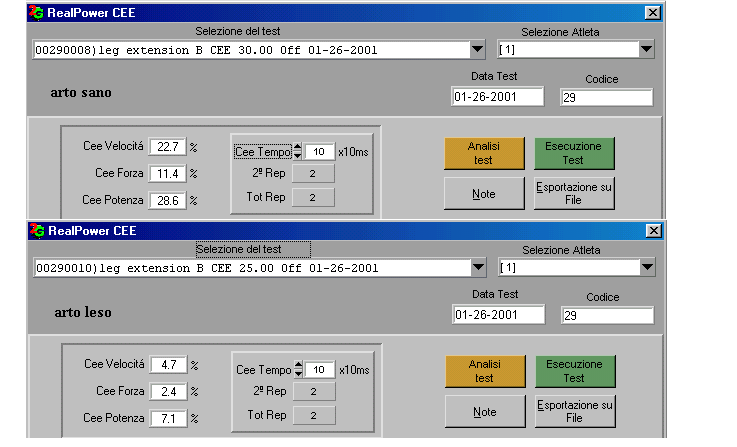This screenshot has height=447, width=737.
Task: Click Data Test field in arto leso window
Action: [498, 315]
